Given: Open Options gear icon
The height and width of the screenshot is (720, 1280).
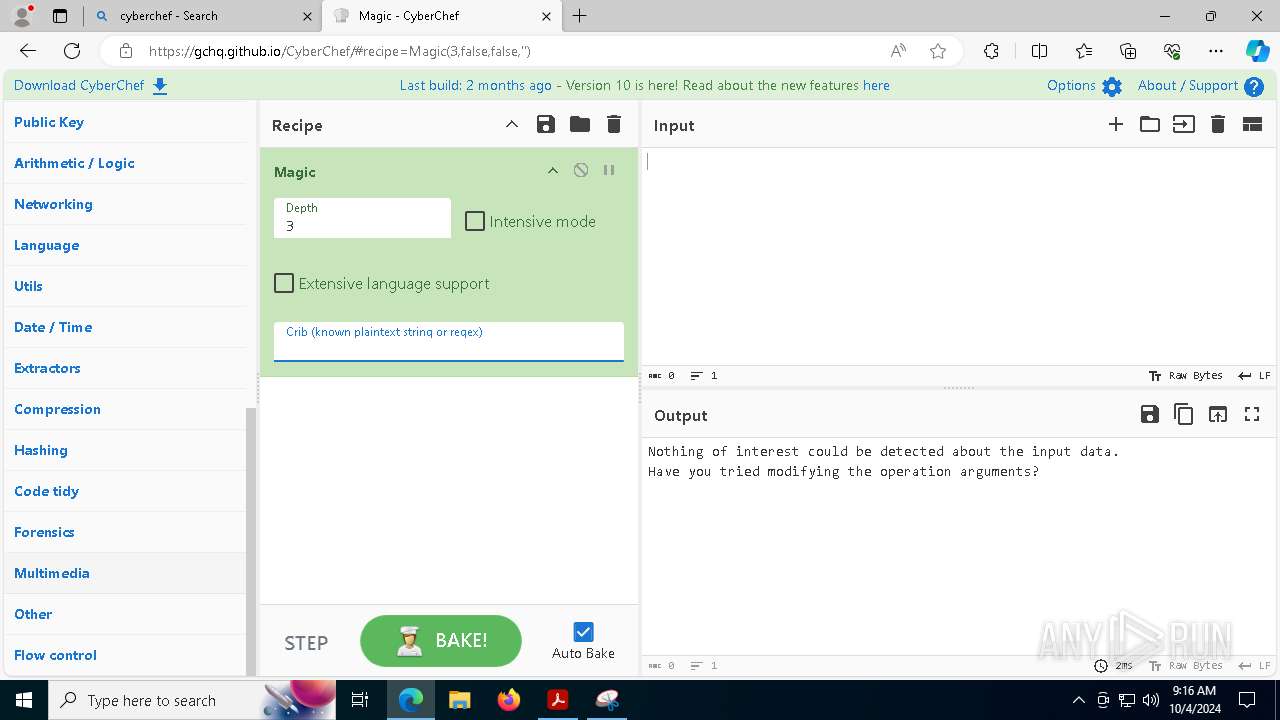Looking at the screenshot, I should [1112, 86].
